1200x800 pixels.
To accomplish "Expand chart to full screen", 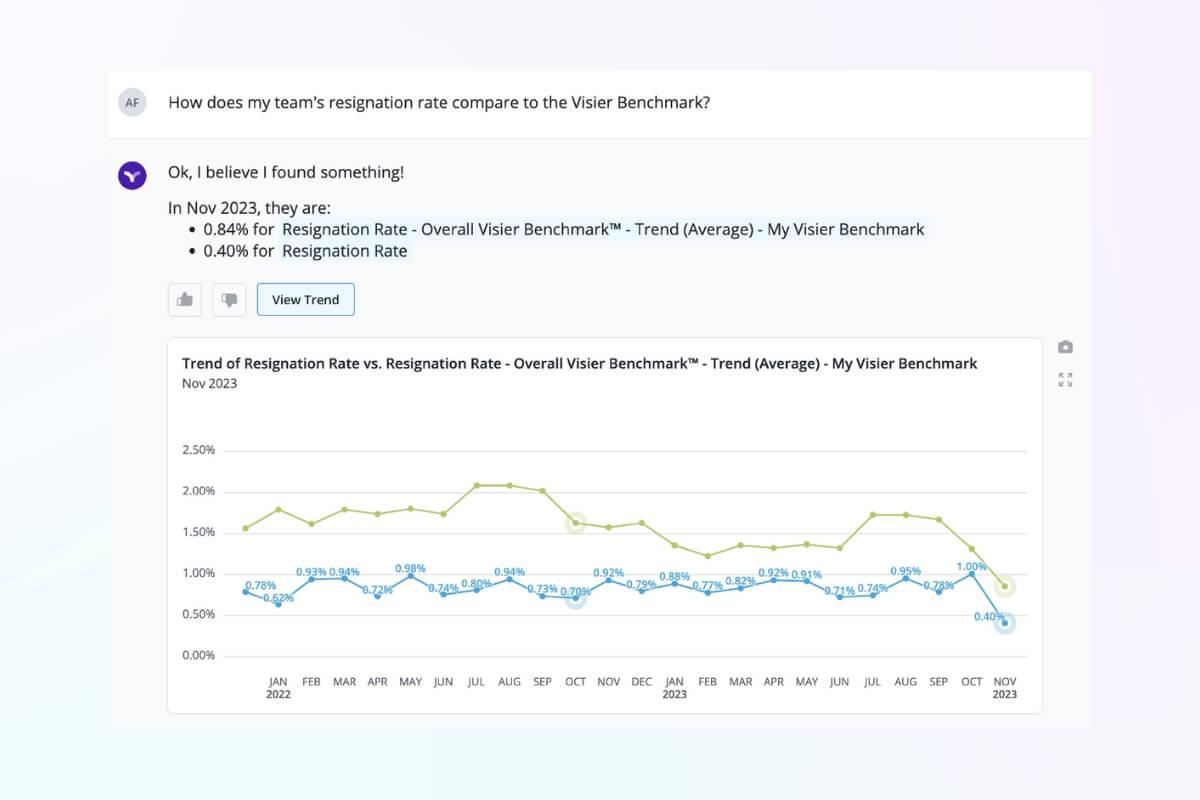I will [x=1065, y=379].
